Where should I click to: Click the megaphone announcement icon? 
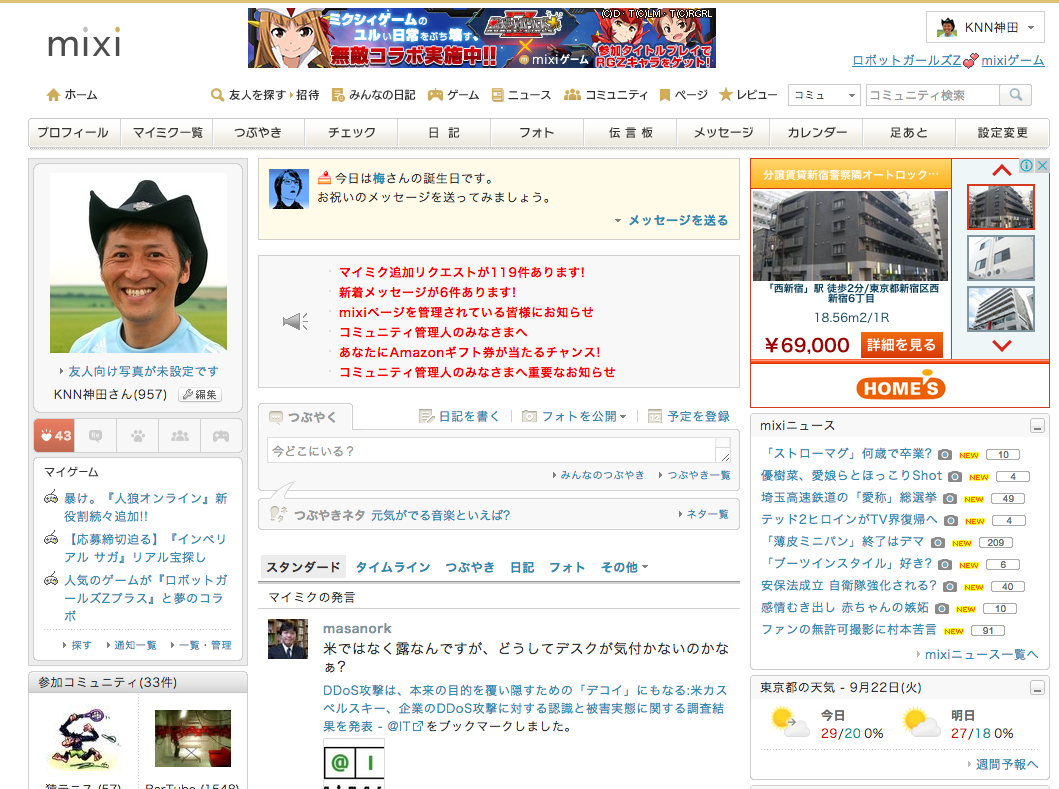tap(295, 322)
